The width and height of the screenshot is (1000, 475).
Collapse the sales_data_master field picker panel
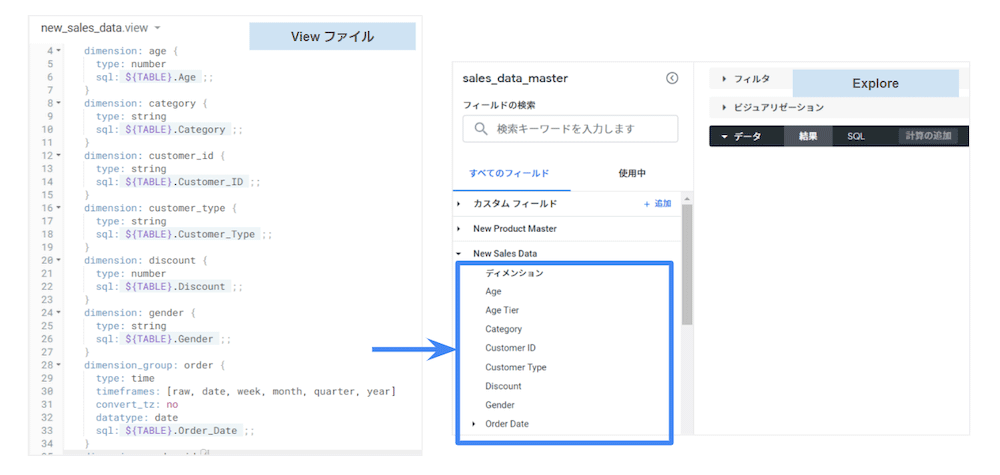(672, 78)
